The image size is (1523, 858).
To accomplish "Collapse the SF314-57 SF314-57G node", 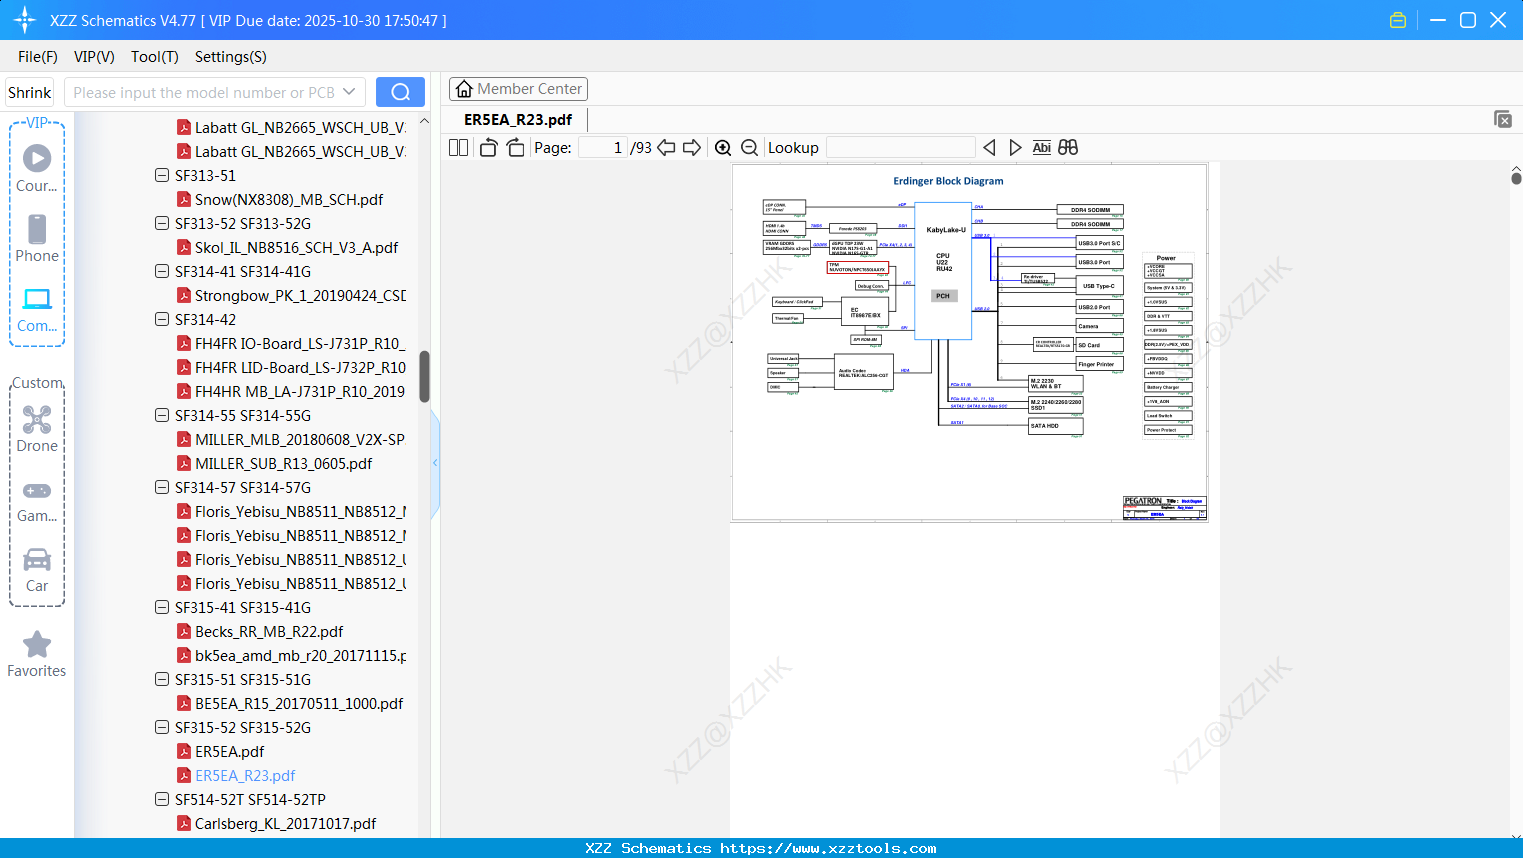I will (x=162, y=487).
